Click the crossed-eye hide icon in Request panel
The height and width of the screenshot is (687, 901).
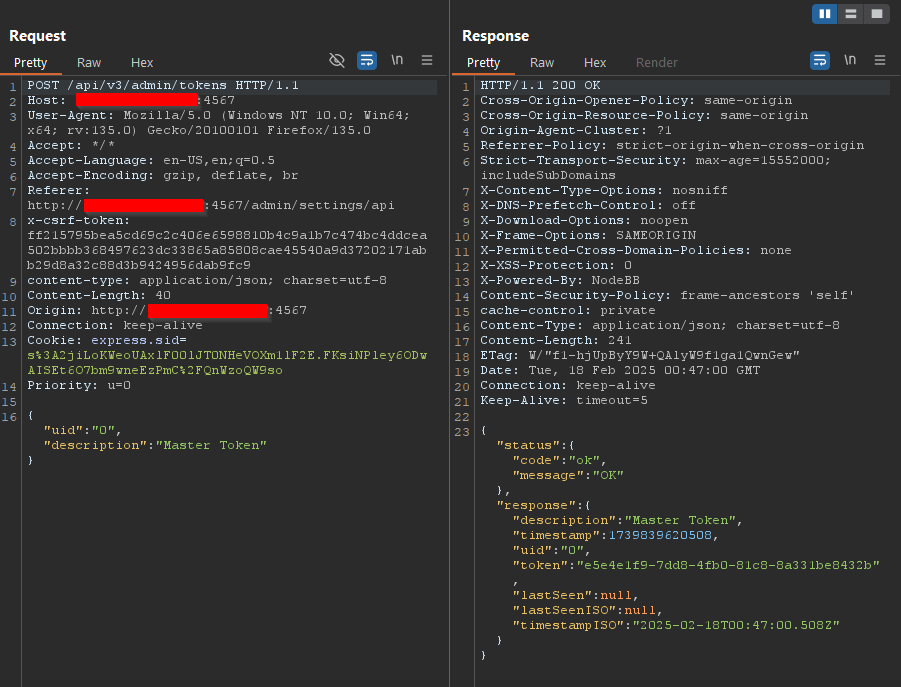(338, 60)
